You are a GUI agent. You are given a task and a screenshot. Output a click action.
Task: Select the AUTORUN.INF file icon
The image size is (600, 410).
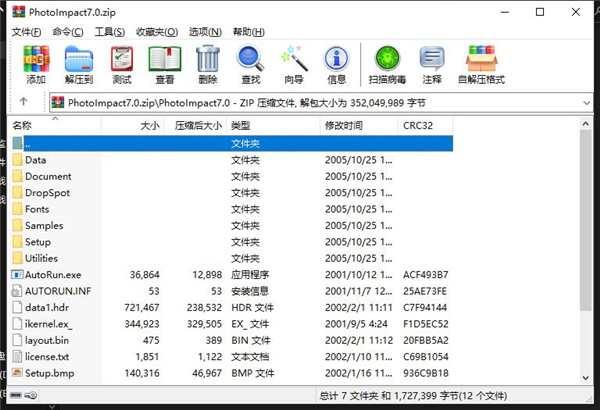point(17,291)
